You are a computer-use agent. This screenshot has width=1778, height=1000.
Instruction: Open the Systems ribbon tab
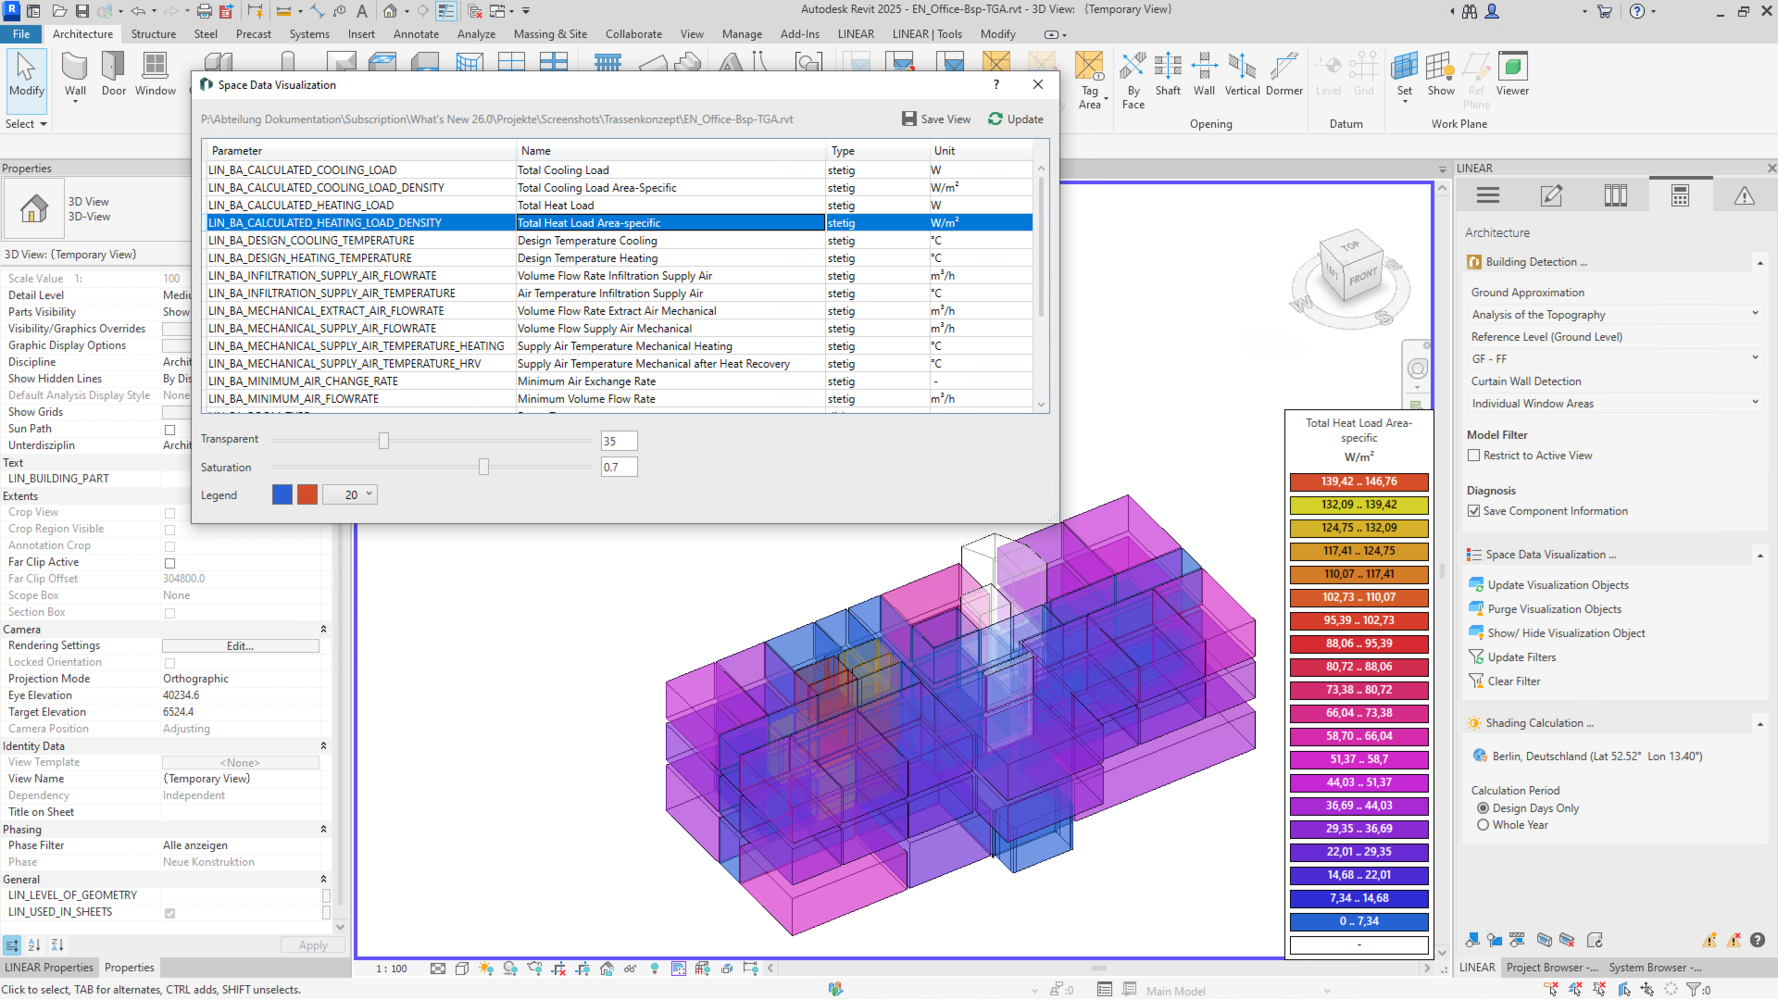point(309,34)
